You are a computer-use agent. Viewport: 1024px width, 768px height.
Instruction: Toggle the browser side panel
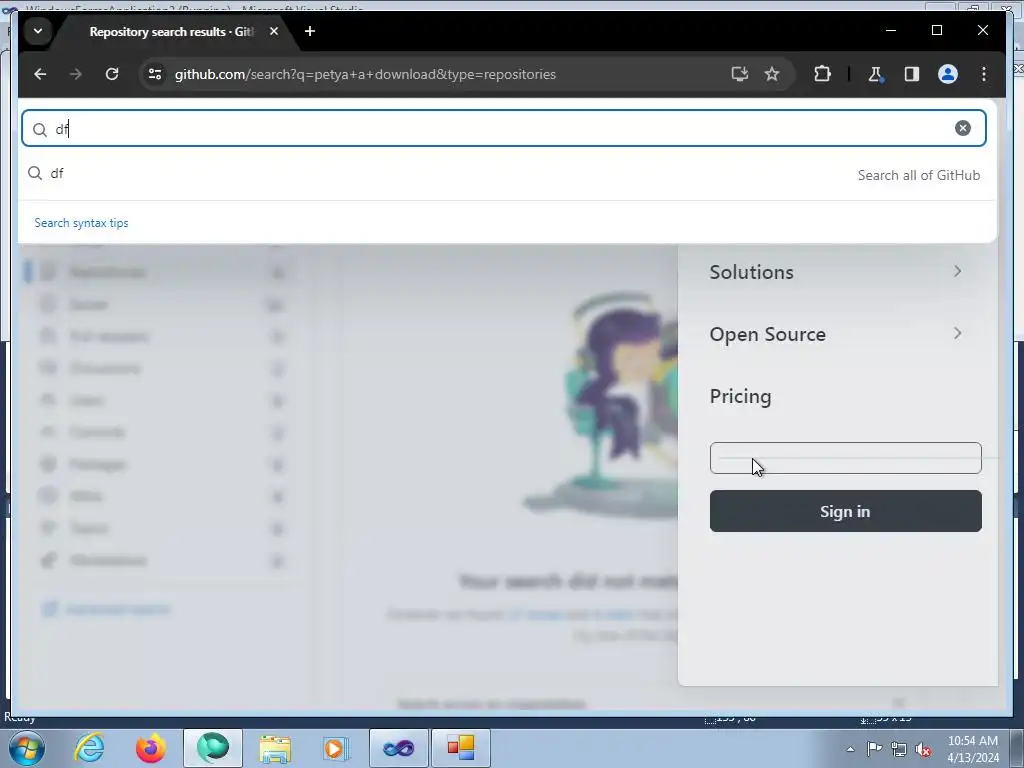click(912, 74)
